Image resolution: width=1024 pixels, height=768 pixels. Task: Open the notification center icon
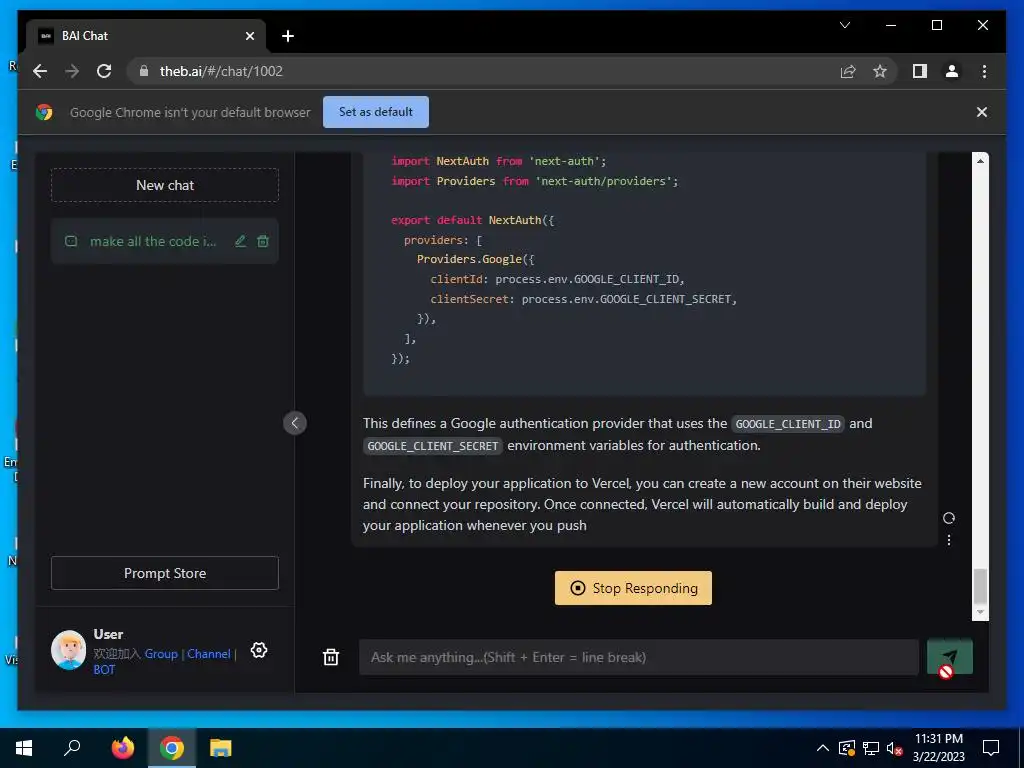click(x=991, y=748)
